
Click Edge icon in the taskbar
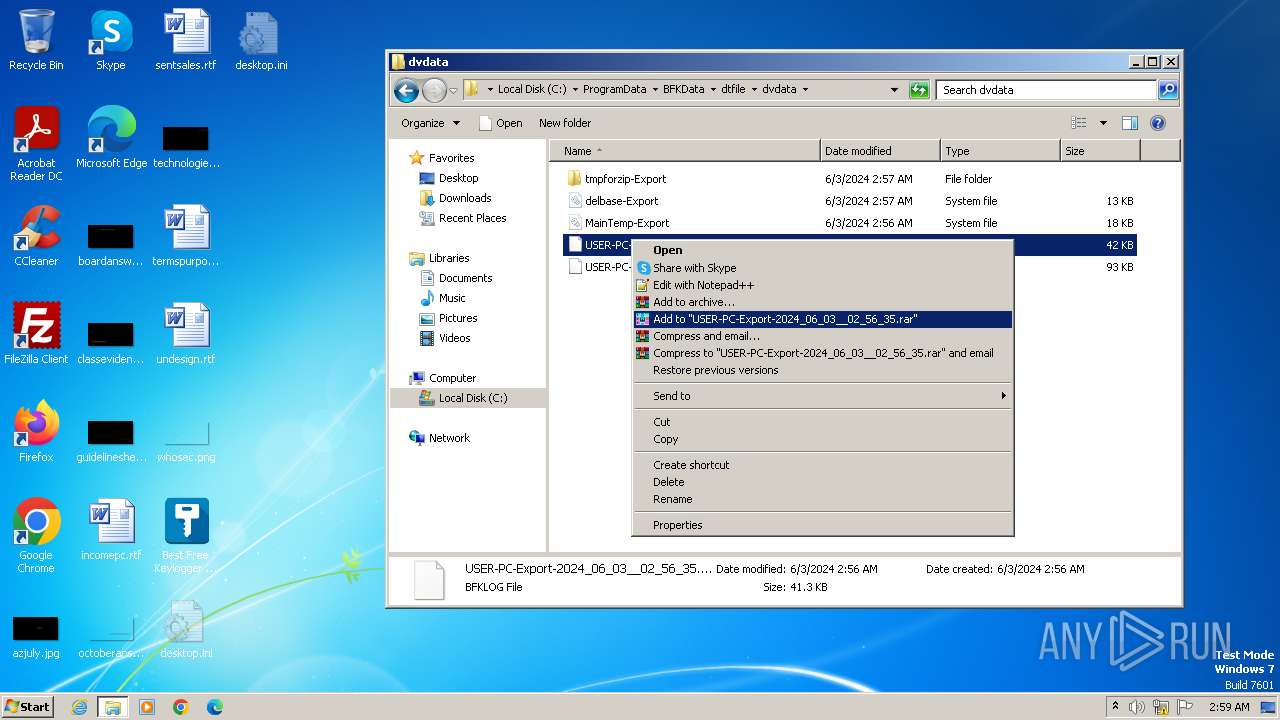coord(215,707)
